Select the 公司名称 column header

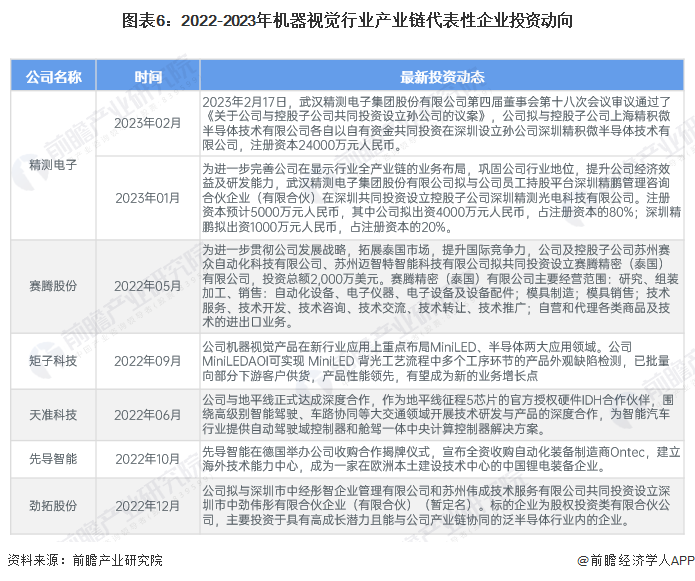(x=53, y=77)
